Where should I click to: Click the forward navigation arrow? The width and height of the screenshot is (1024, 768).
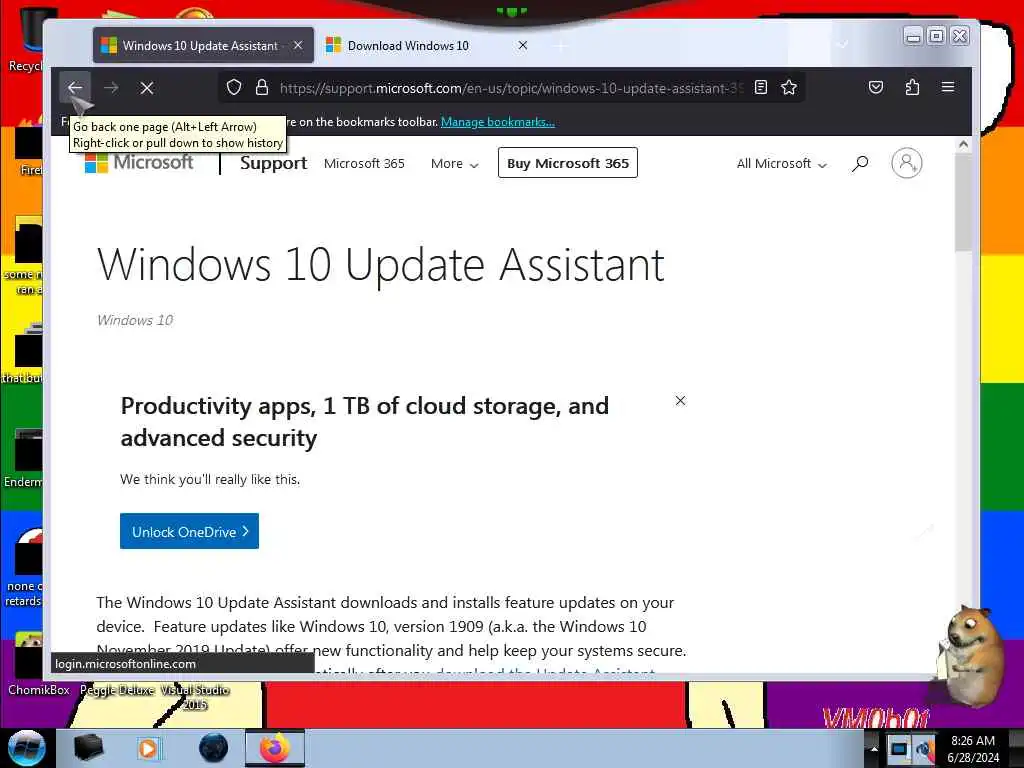[x=111, y=88]
